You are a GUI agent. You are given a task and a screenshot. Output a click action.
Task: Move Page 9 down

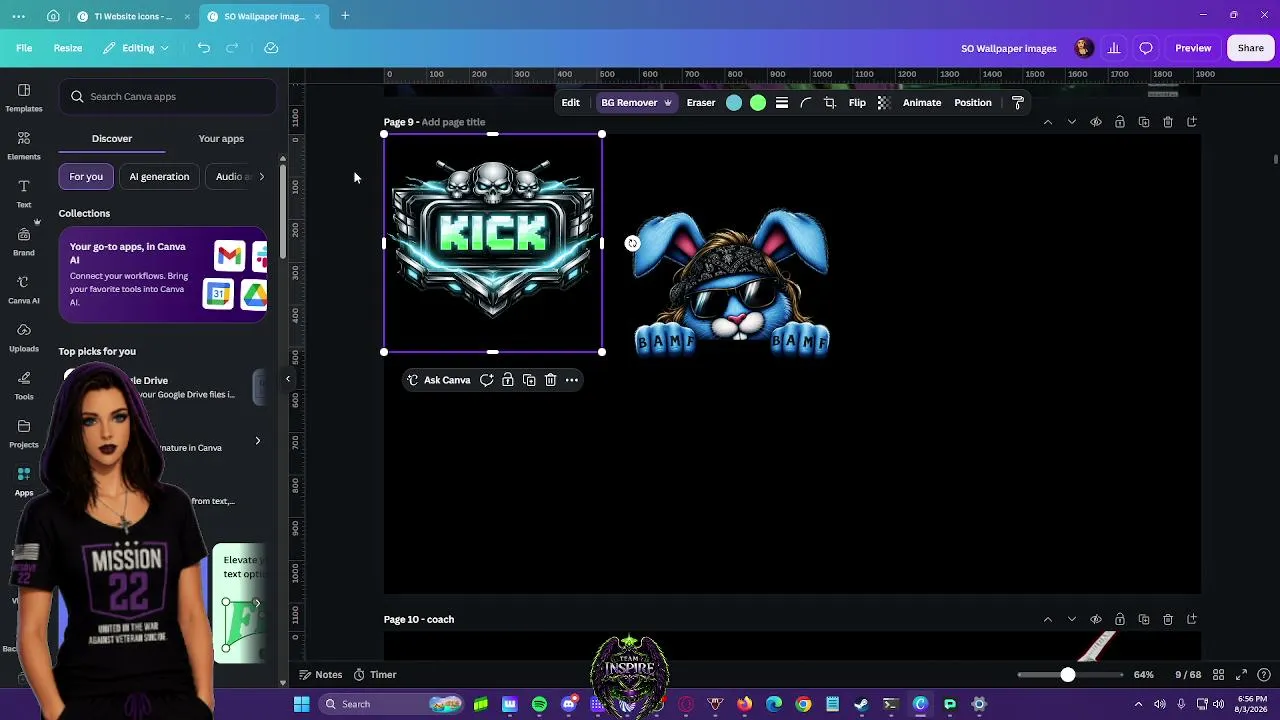[x=1072, y=122]
